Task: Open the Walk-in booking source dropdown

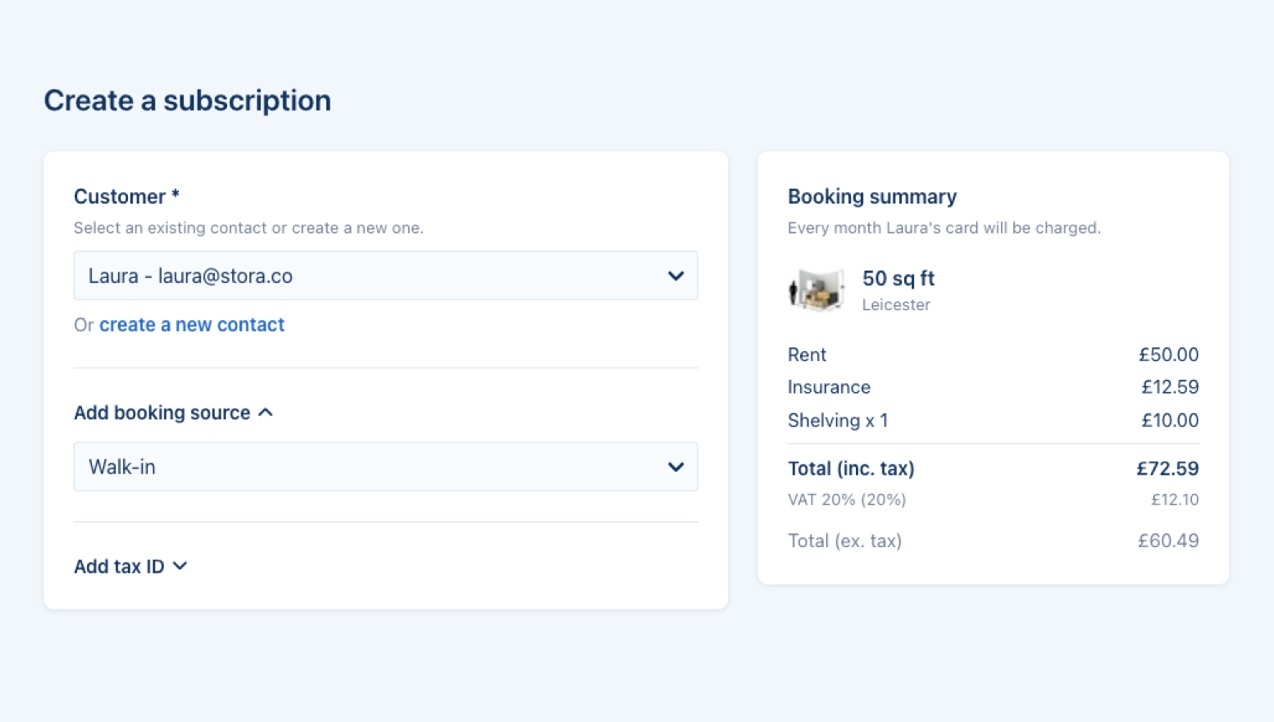Action: pyautogui.click(x=385, y=467)
